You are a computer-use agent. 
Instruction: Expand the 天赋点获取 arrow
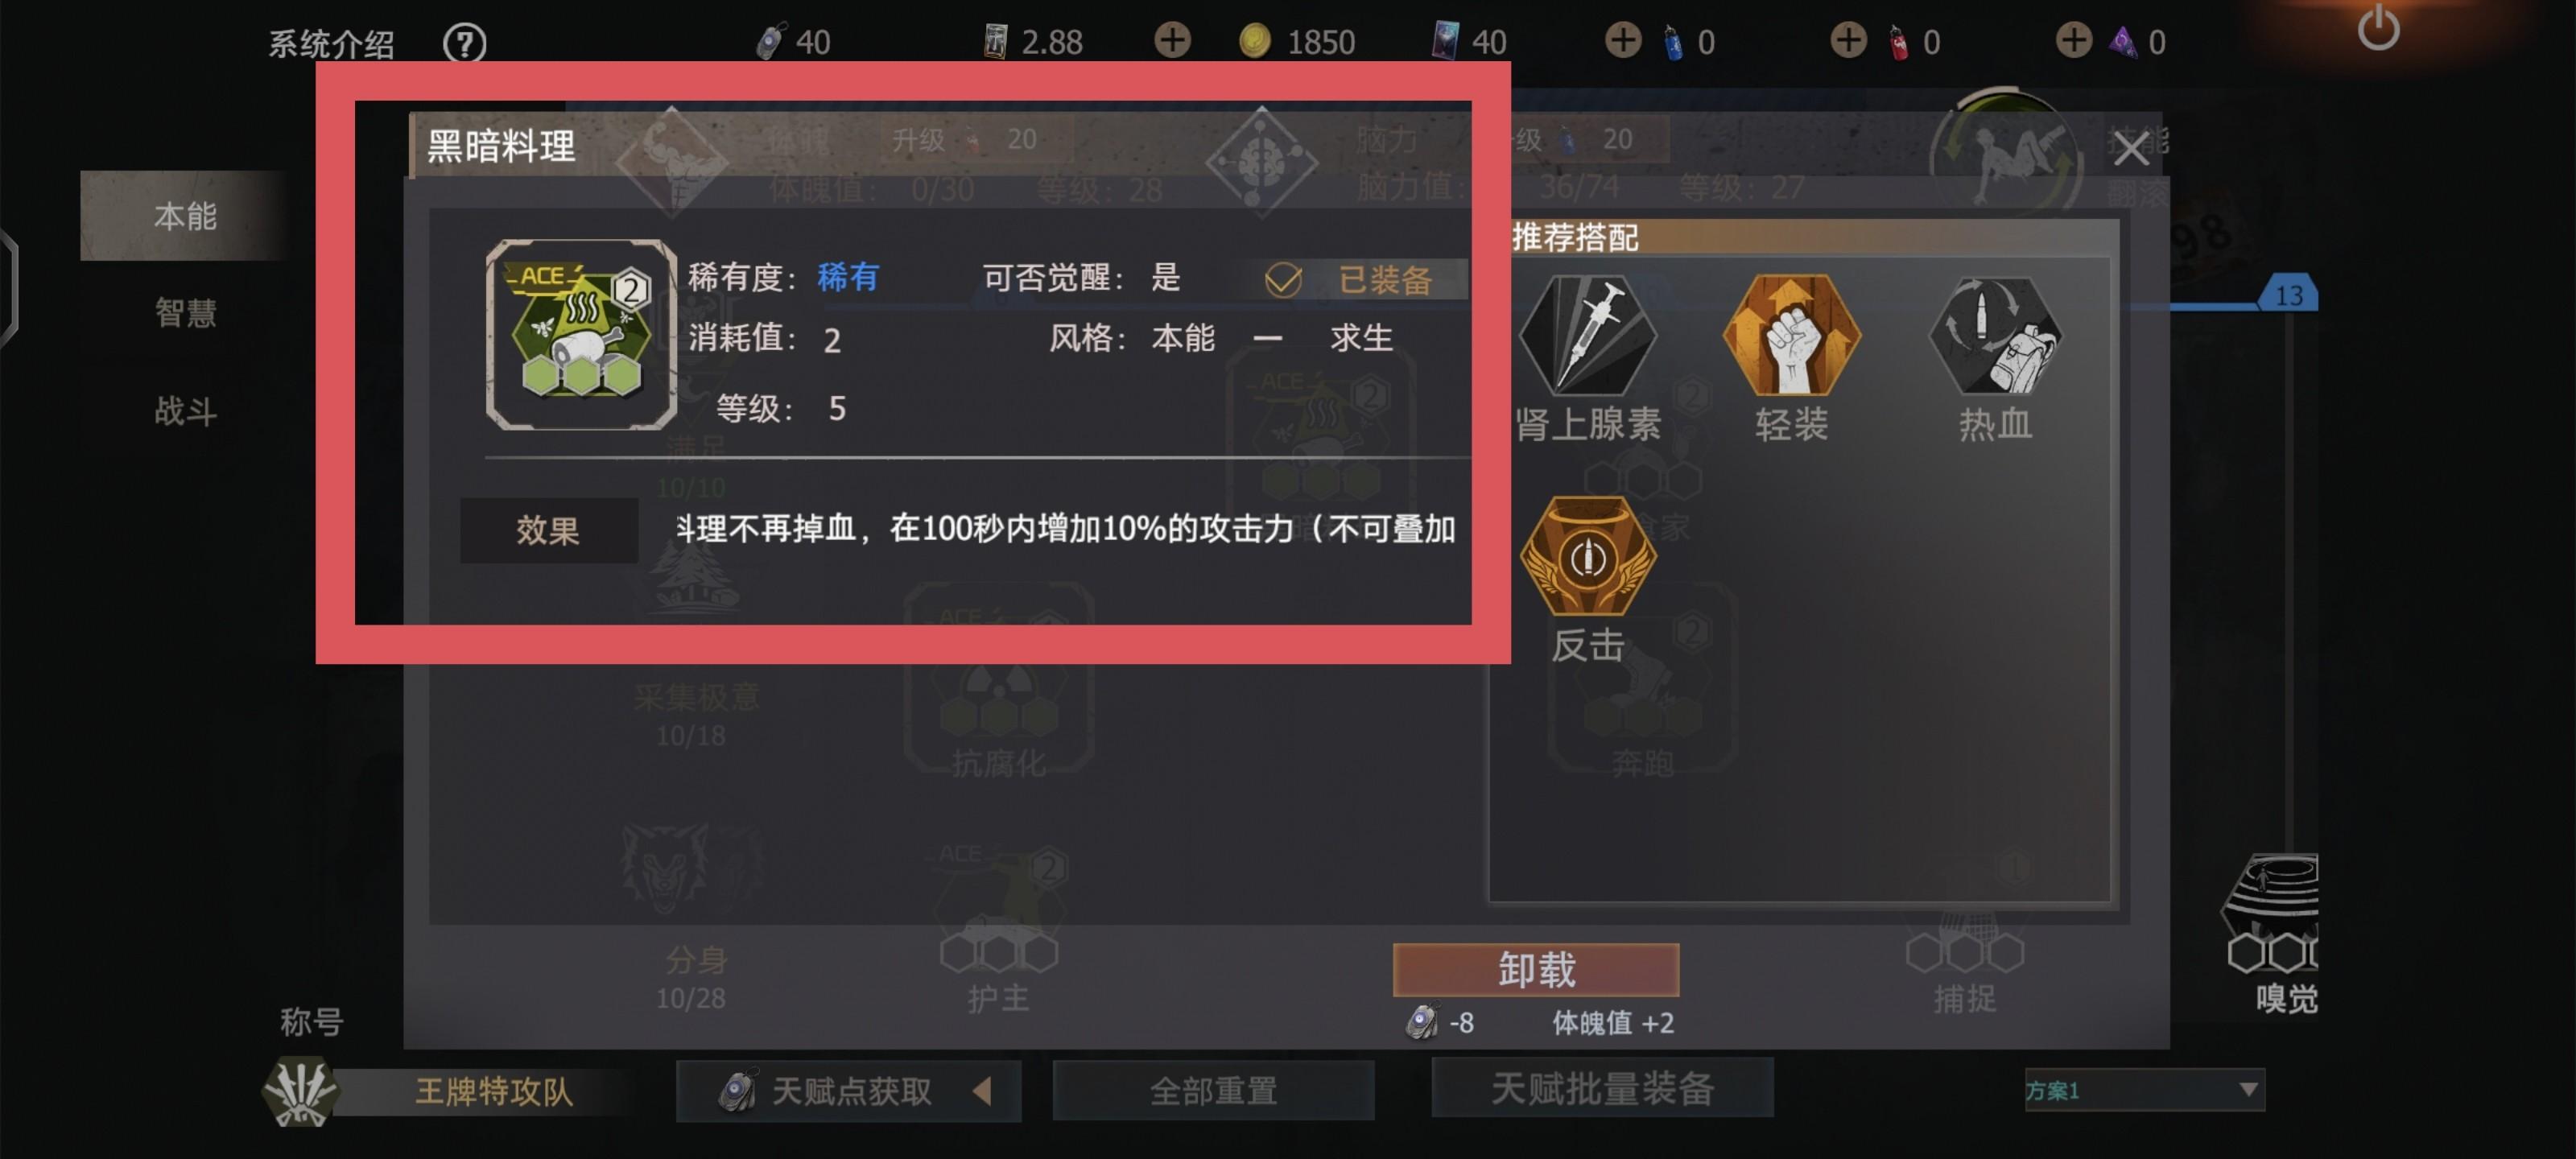point(982,1090)
